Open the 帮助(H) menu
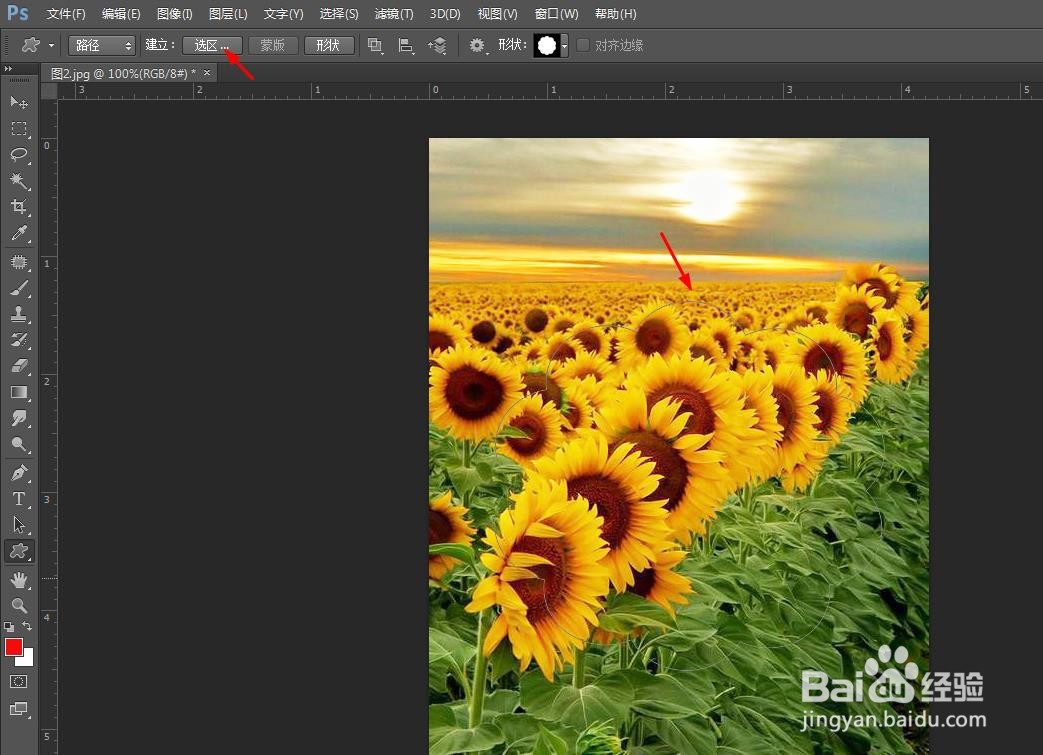The height and width of the screenshot is (755, 1043). [615, 13]
